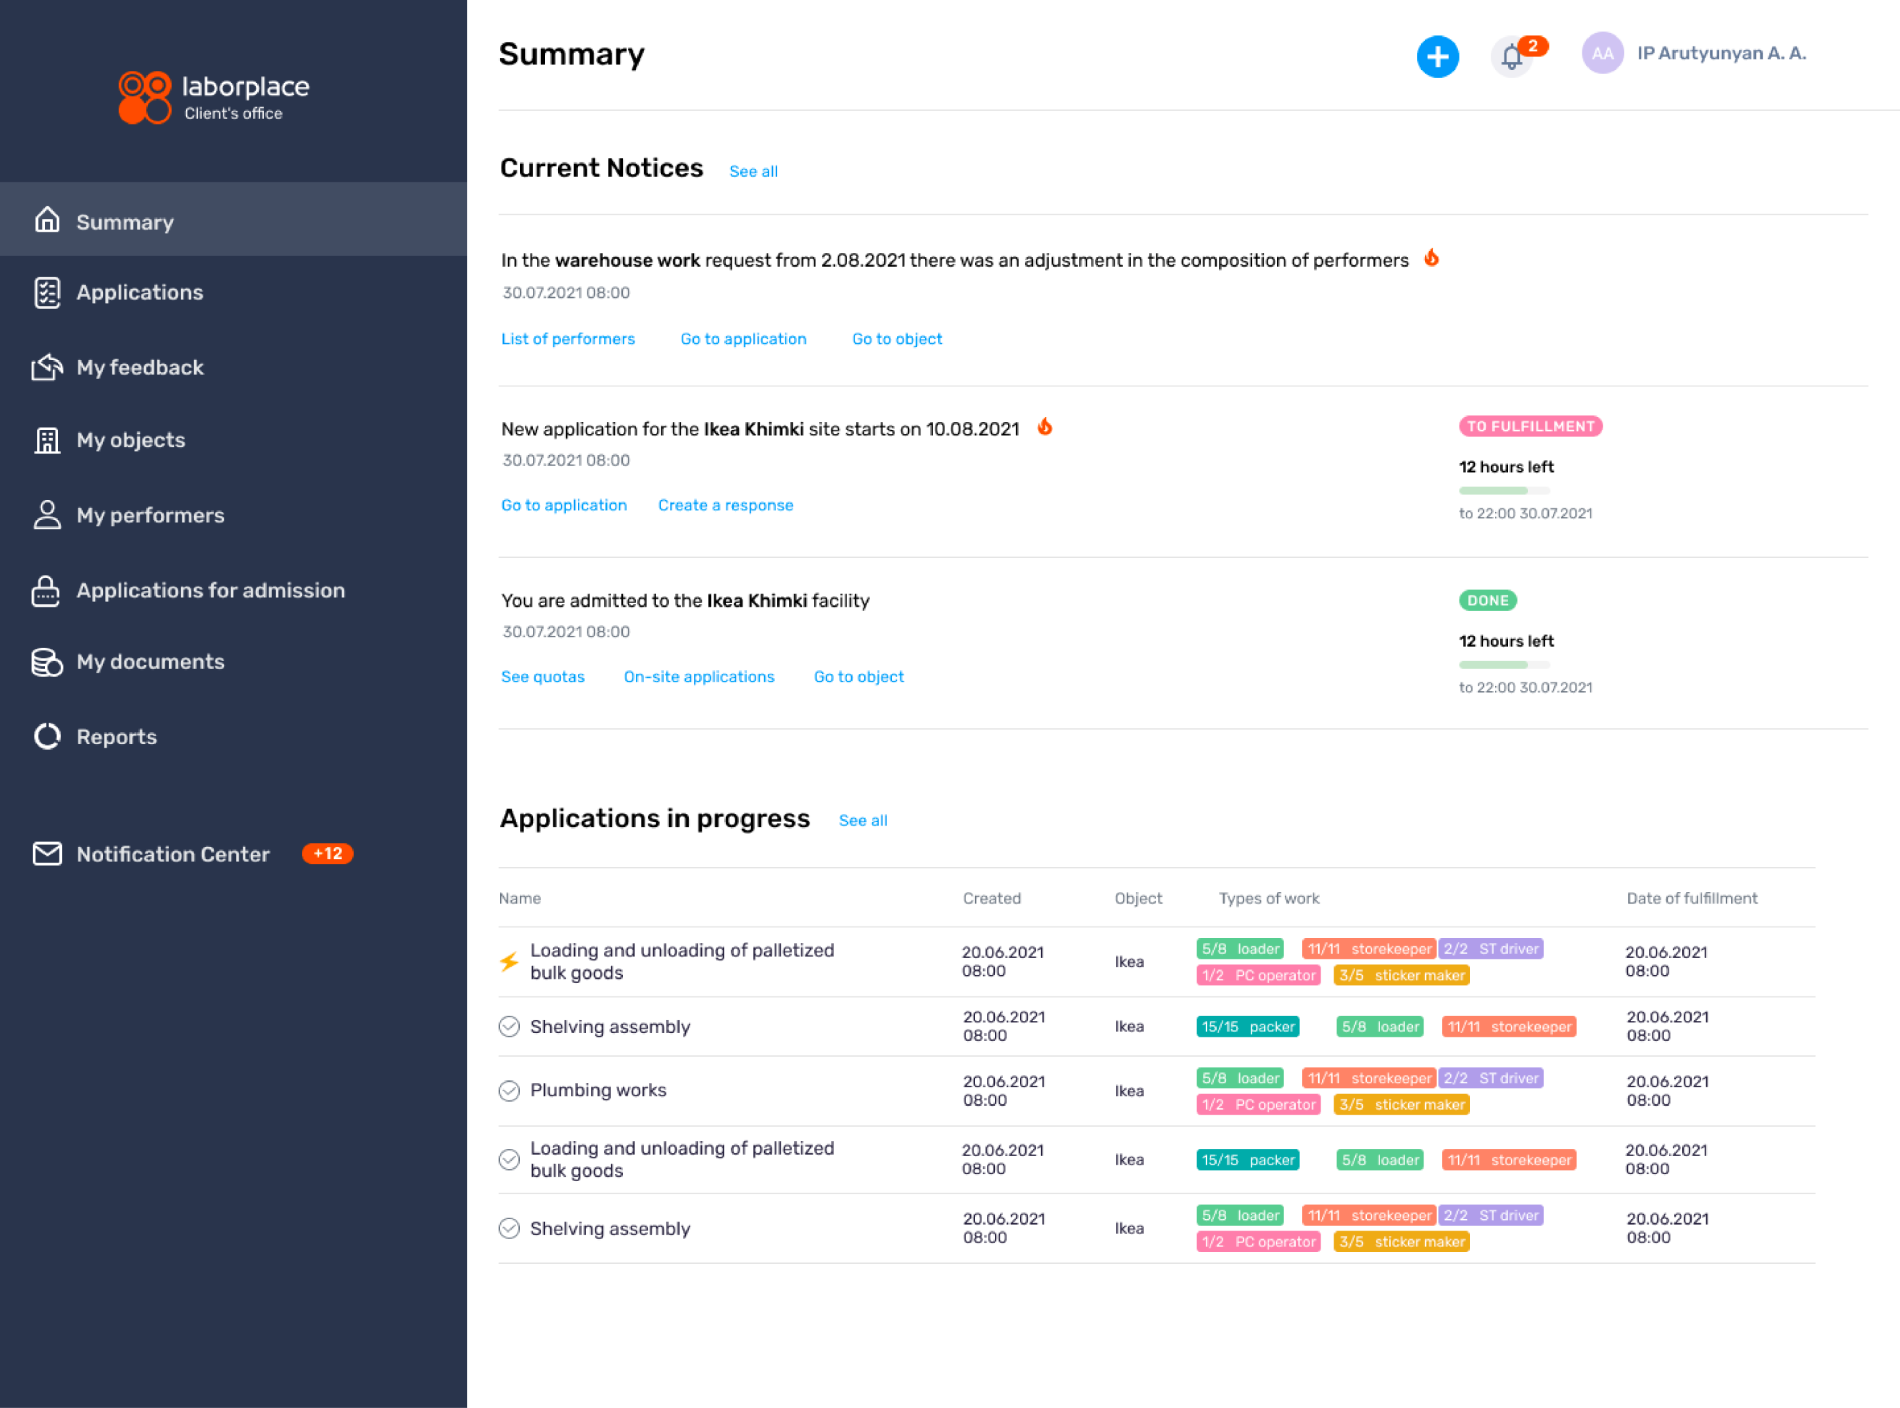
Task: Open My documents in sidebar
Action: [150, 662]
